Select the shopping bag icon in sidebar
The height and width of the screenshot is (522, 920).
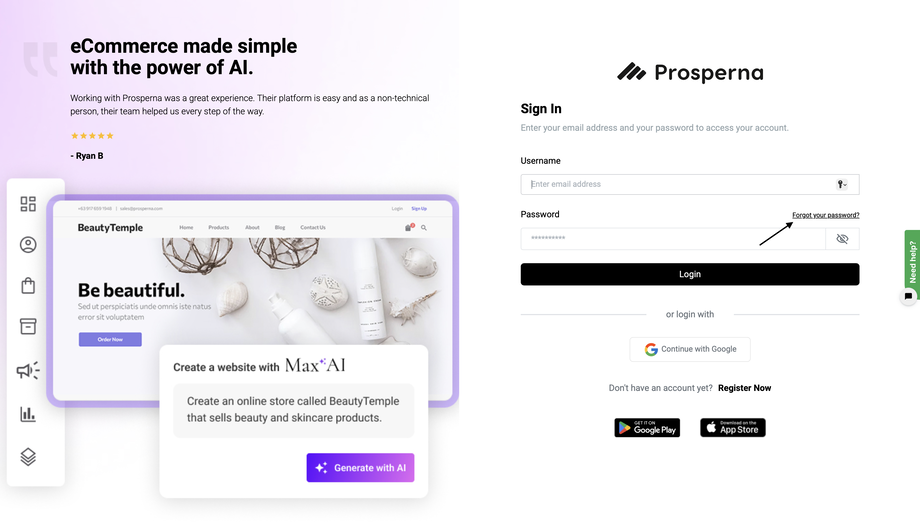pos(28,286)
